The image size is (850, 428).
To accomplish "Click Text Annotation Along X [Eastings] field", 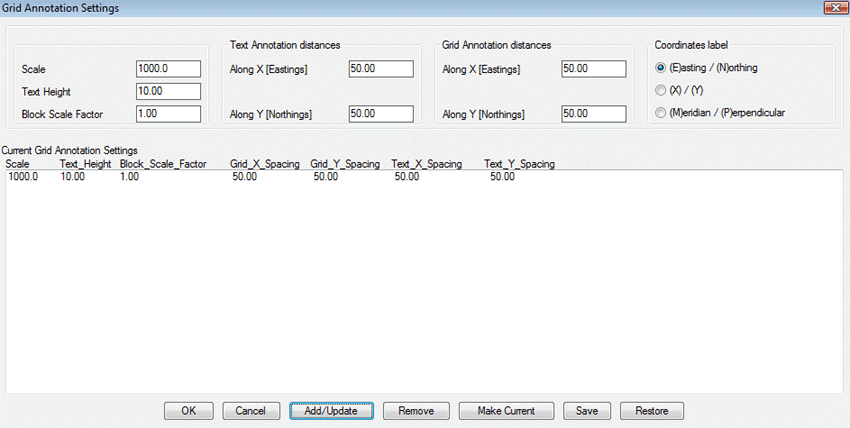I will click(x=380, y=69).
